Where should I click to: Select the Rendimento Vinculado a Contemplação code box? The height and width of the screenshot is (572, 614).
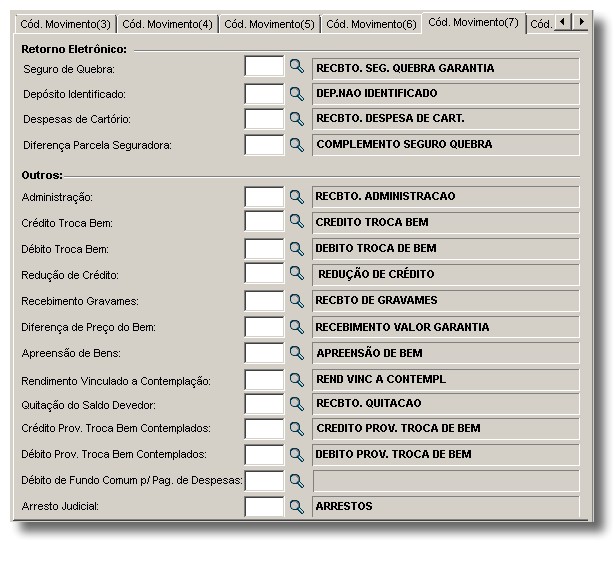click(264, 380)
